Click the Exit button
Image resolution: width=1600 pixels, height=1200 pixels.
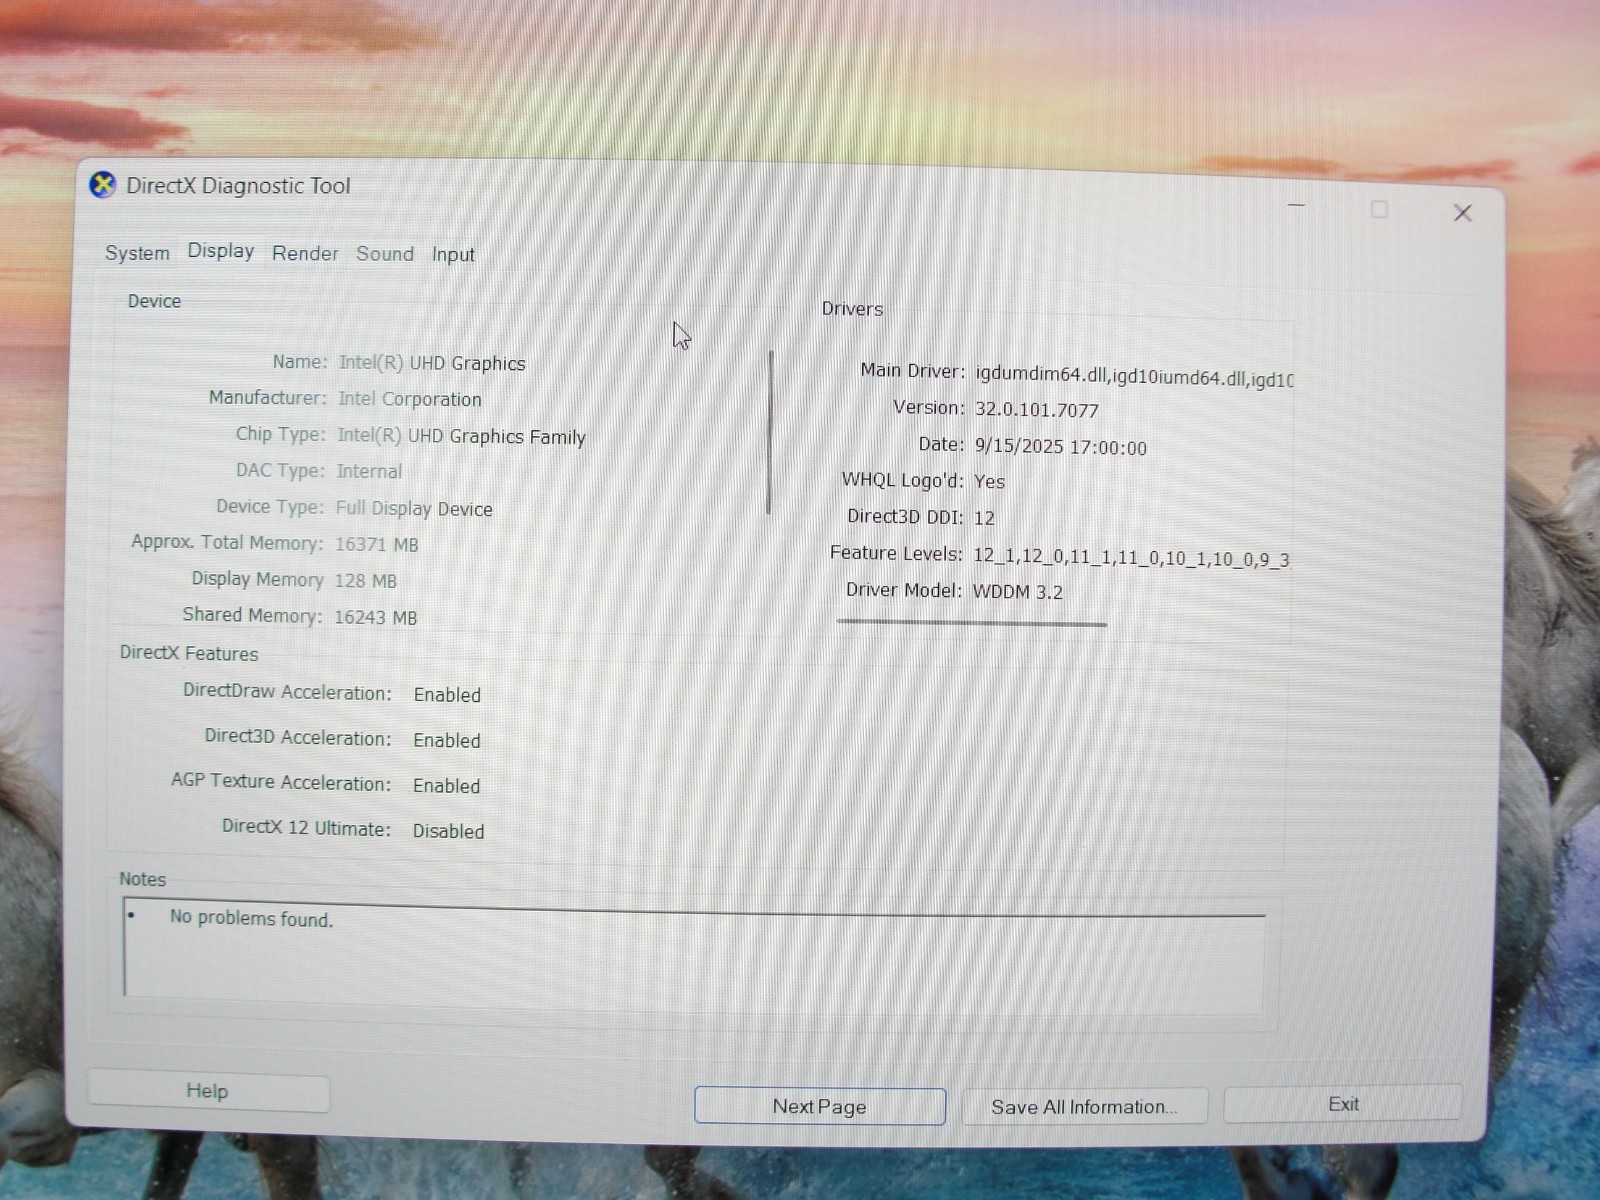(1343, 1104)
